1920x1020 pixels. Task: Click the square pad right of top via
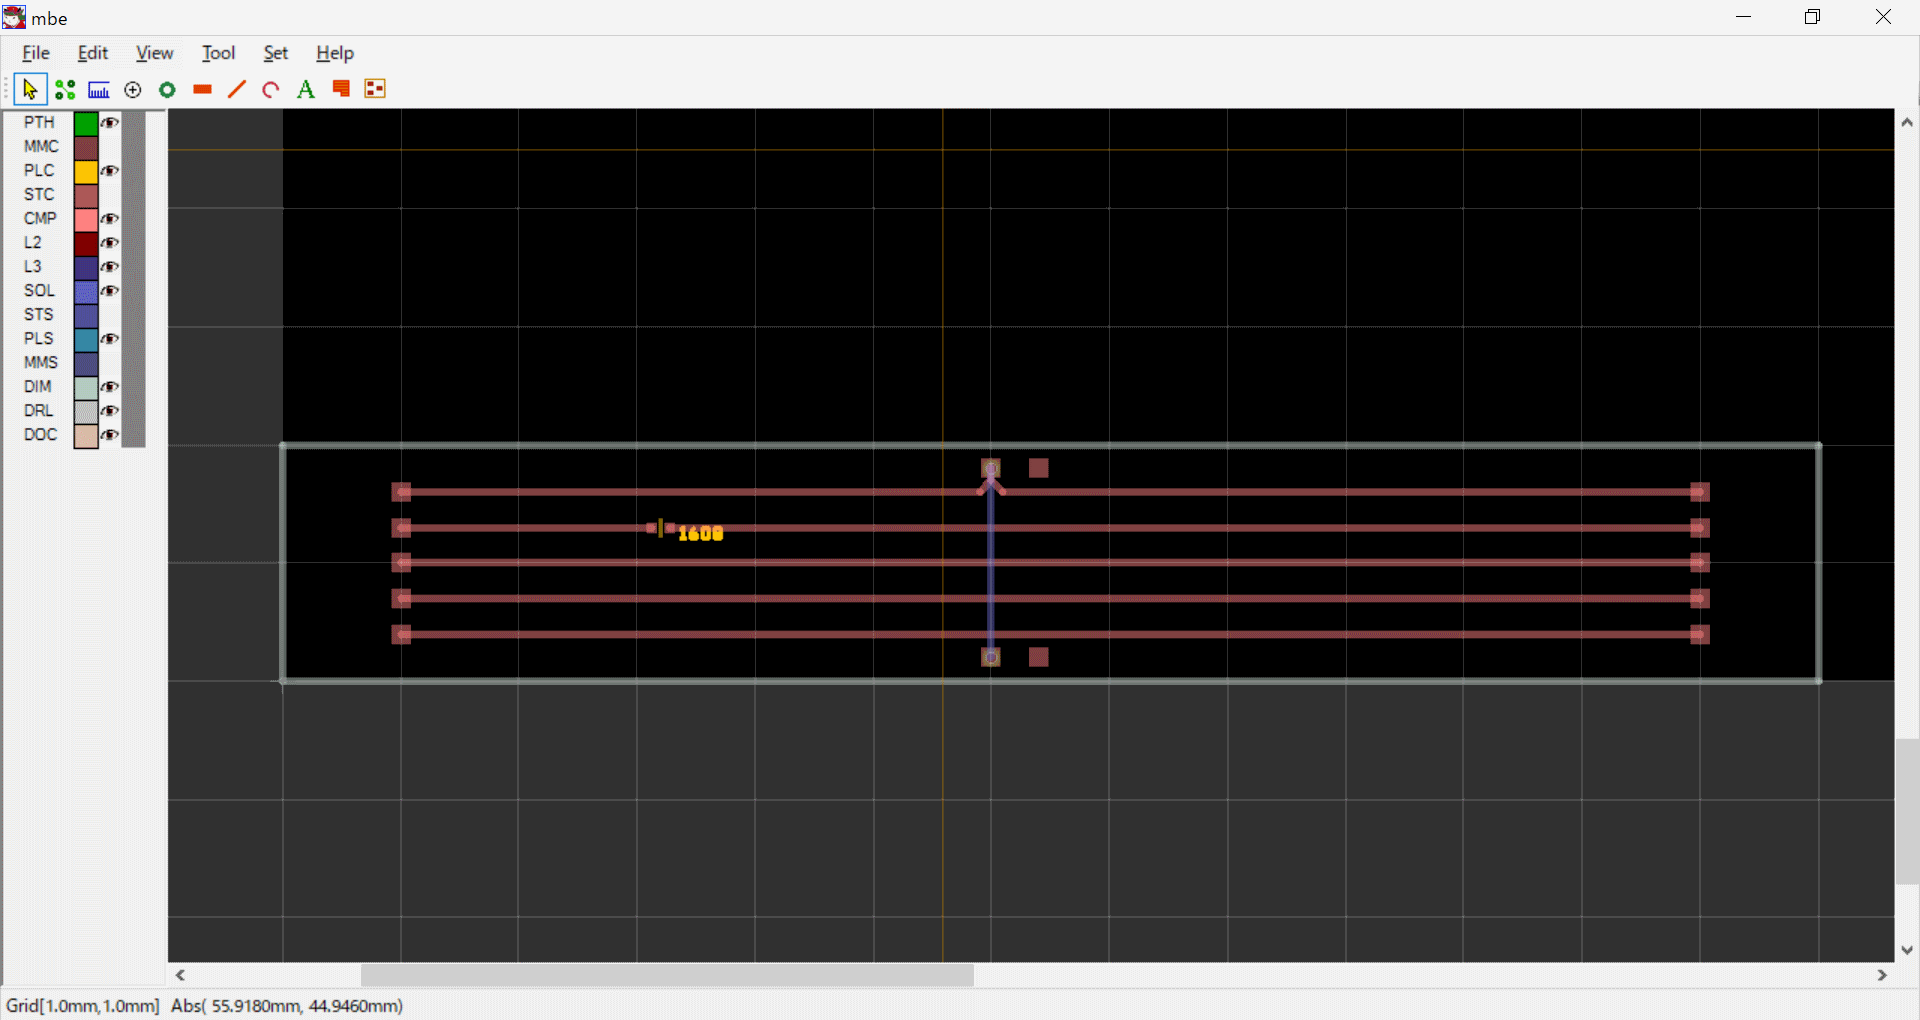[x=1039, y=468]
